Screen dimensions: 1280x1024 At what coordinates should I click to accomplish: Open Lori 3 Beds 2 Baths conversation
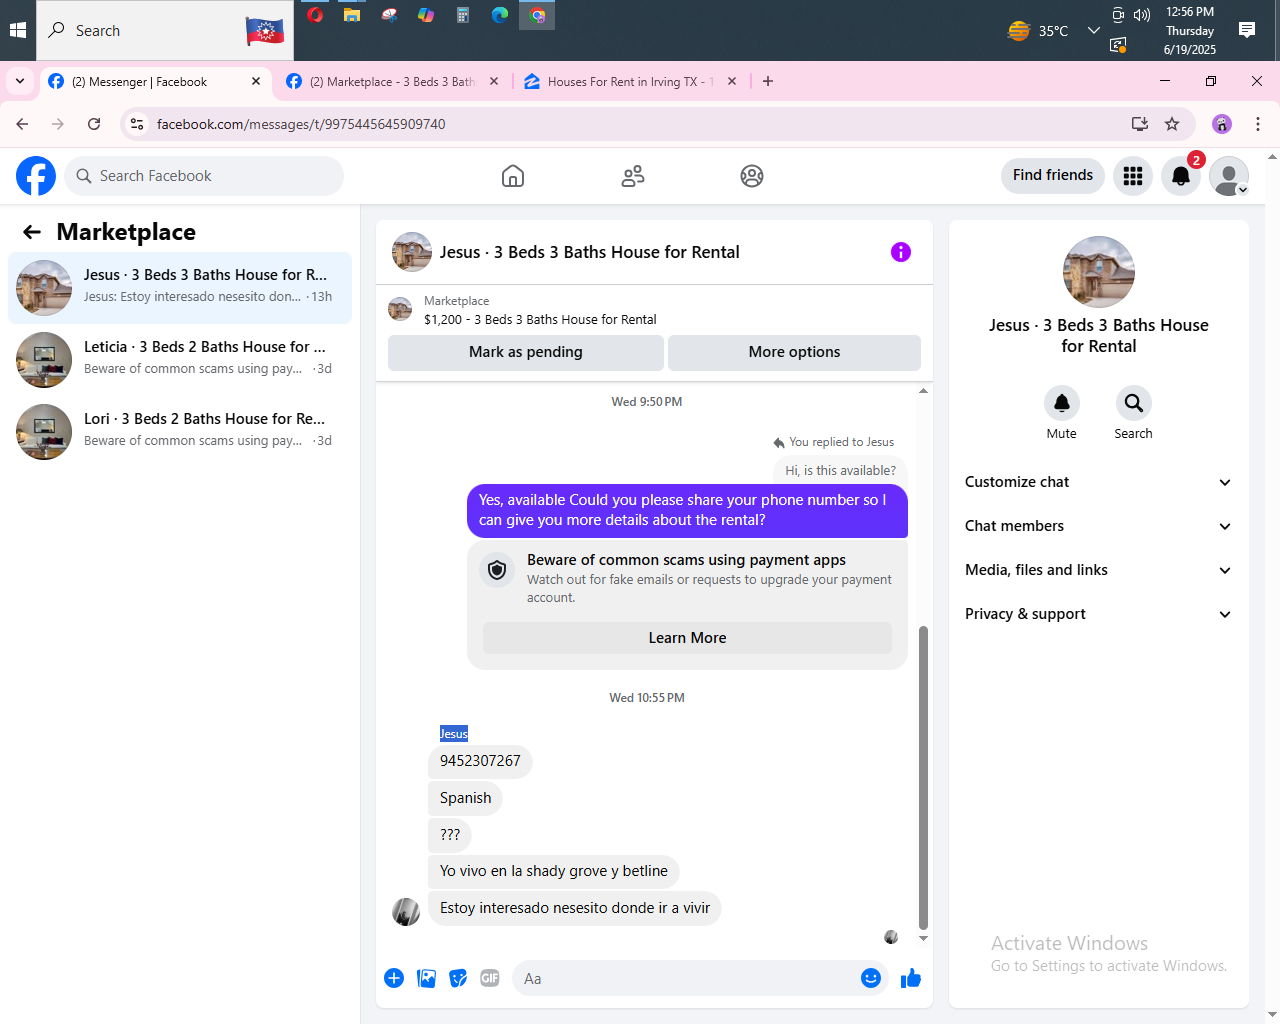tap(180, 432)
